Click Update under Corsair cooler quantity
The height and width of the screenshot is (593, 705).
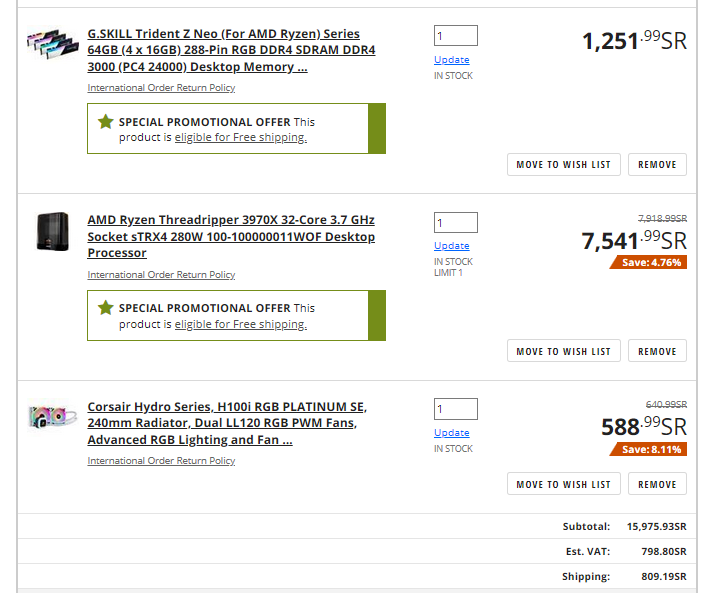coord(451,433)
